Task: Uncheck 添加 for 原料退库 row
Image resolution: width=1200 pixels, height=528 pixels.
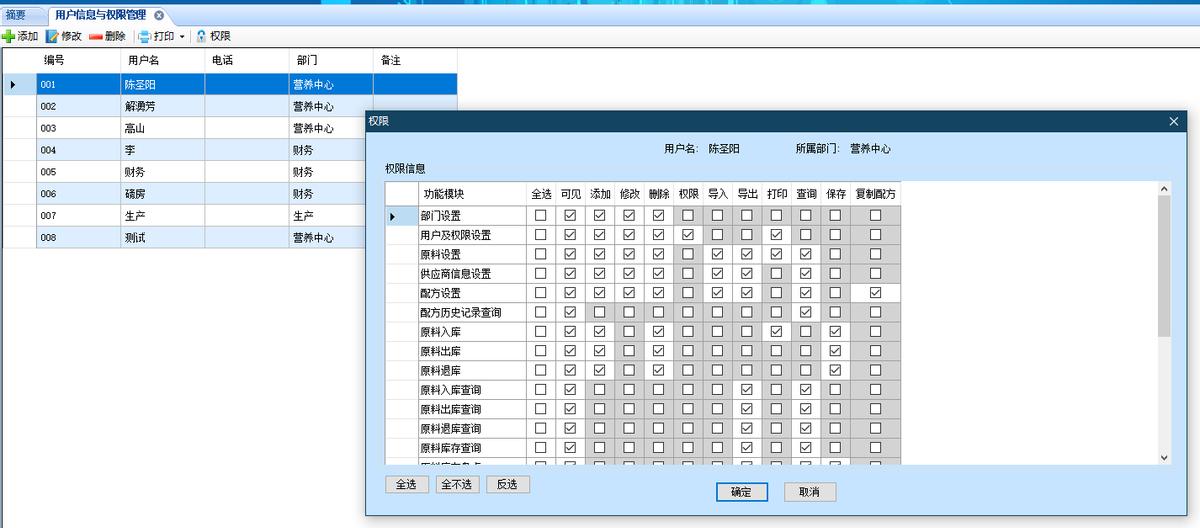Action: [x=599, y=370]
